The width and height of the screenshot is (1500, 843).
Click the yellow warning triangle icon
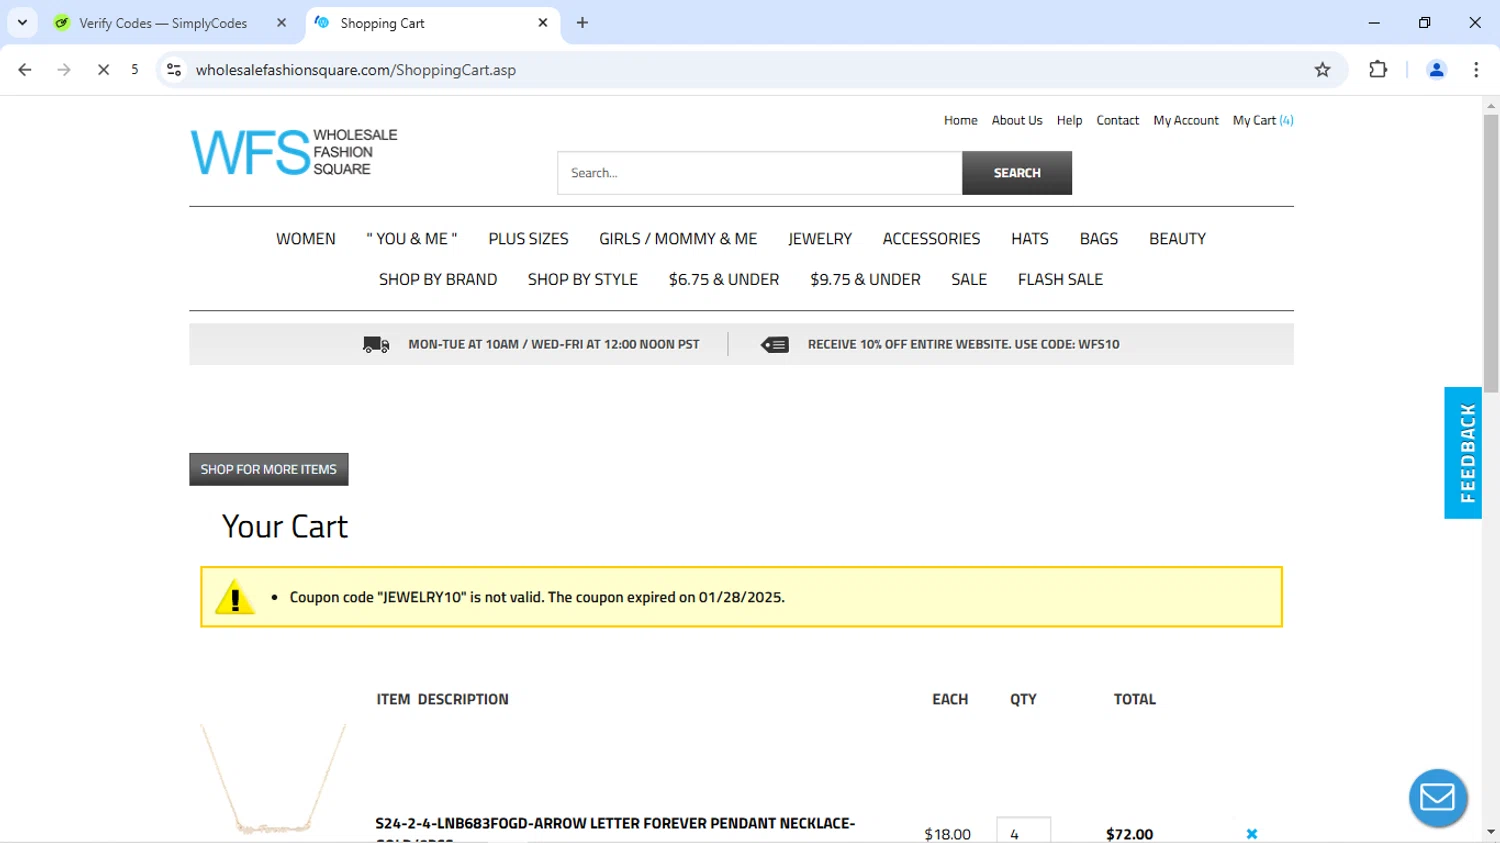(x=235, y=597)
